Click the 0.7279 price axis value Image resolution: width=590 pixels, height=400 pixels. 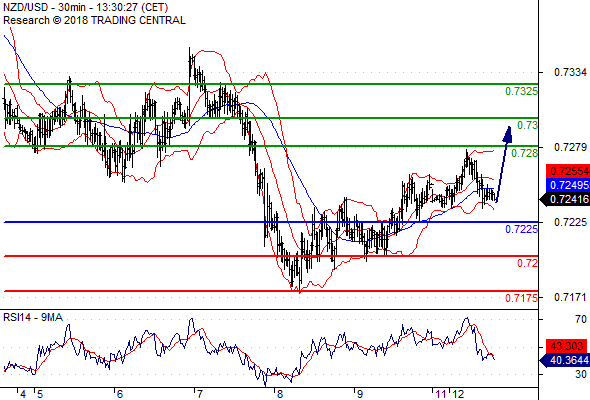coord(570,147)
